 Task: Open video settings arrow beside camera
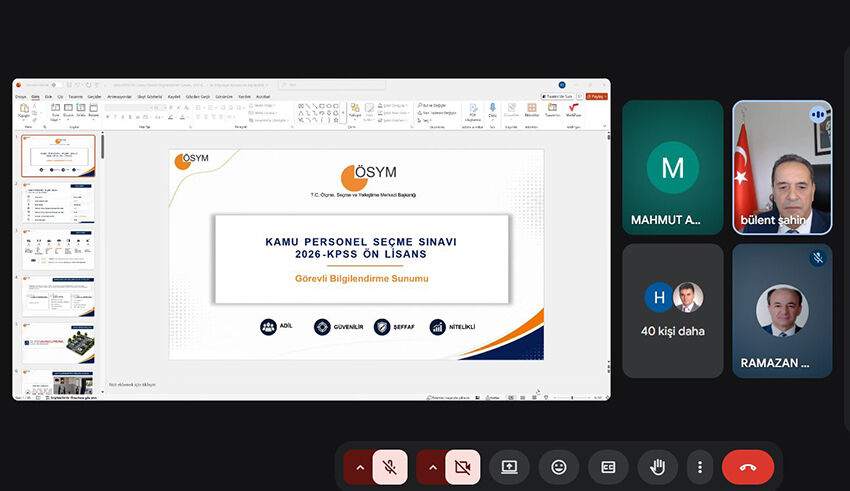pos(433,467)
